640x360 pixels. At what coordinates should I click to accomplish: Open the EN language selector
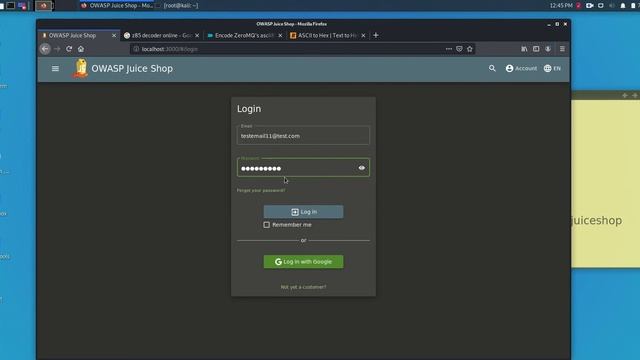pyautogui.click(x=552, y=69)
